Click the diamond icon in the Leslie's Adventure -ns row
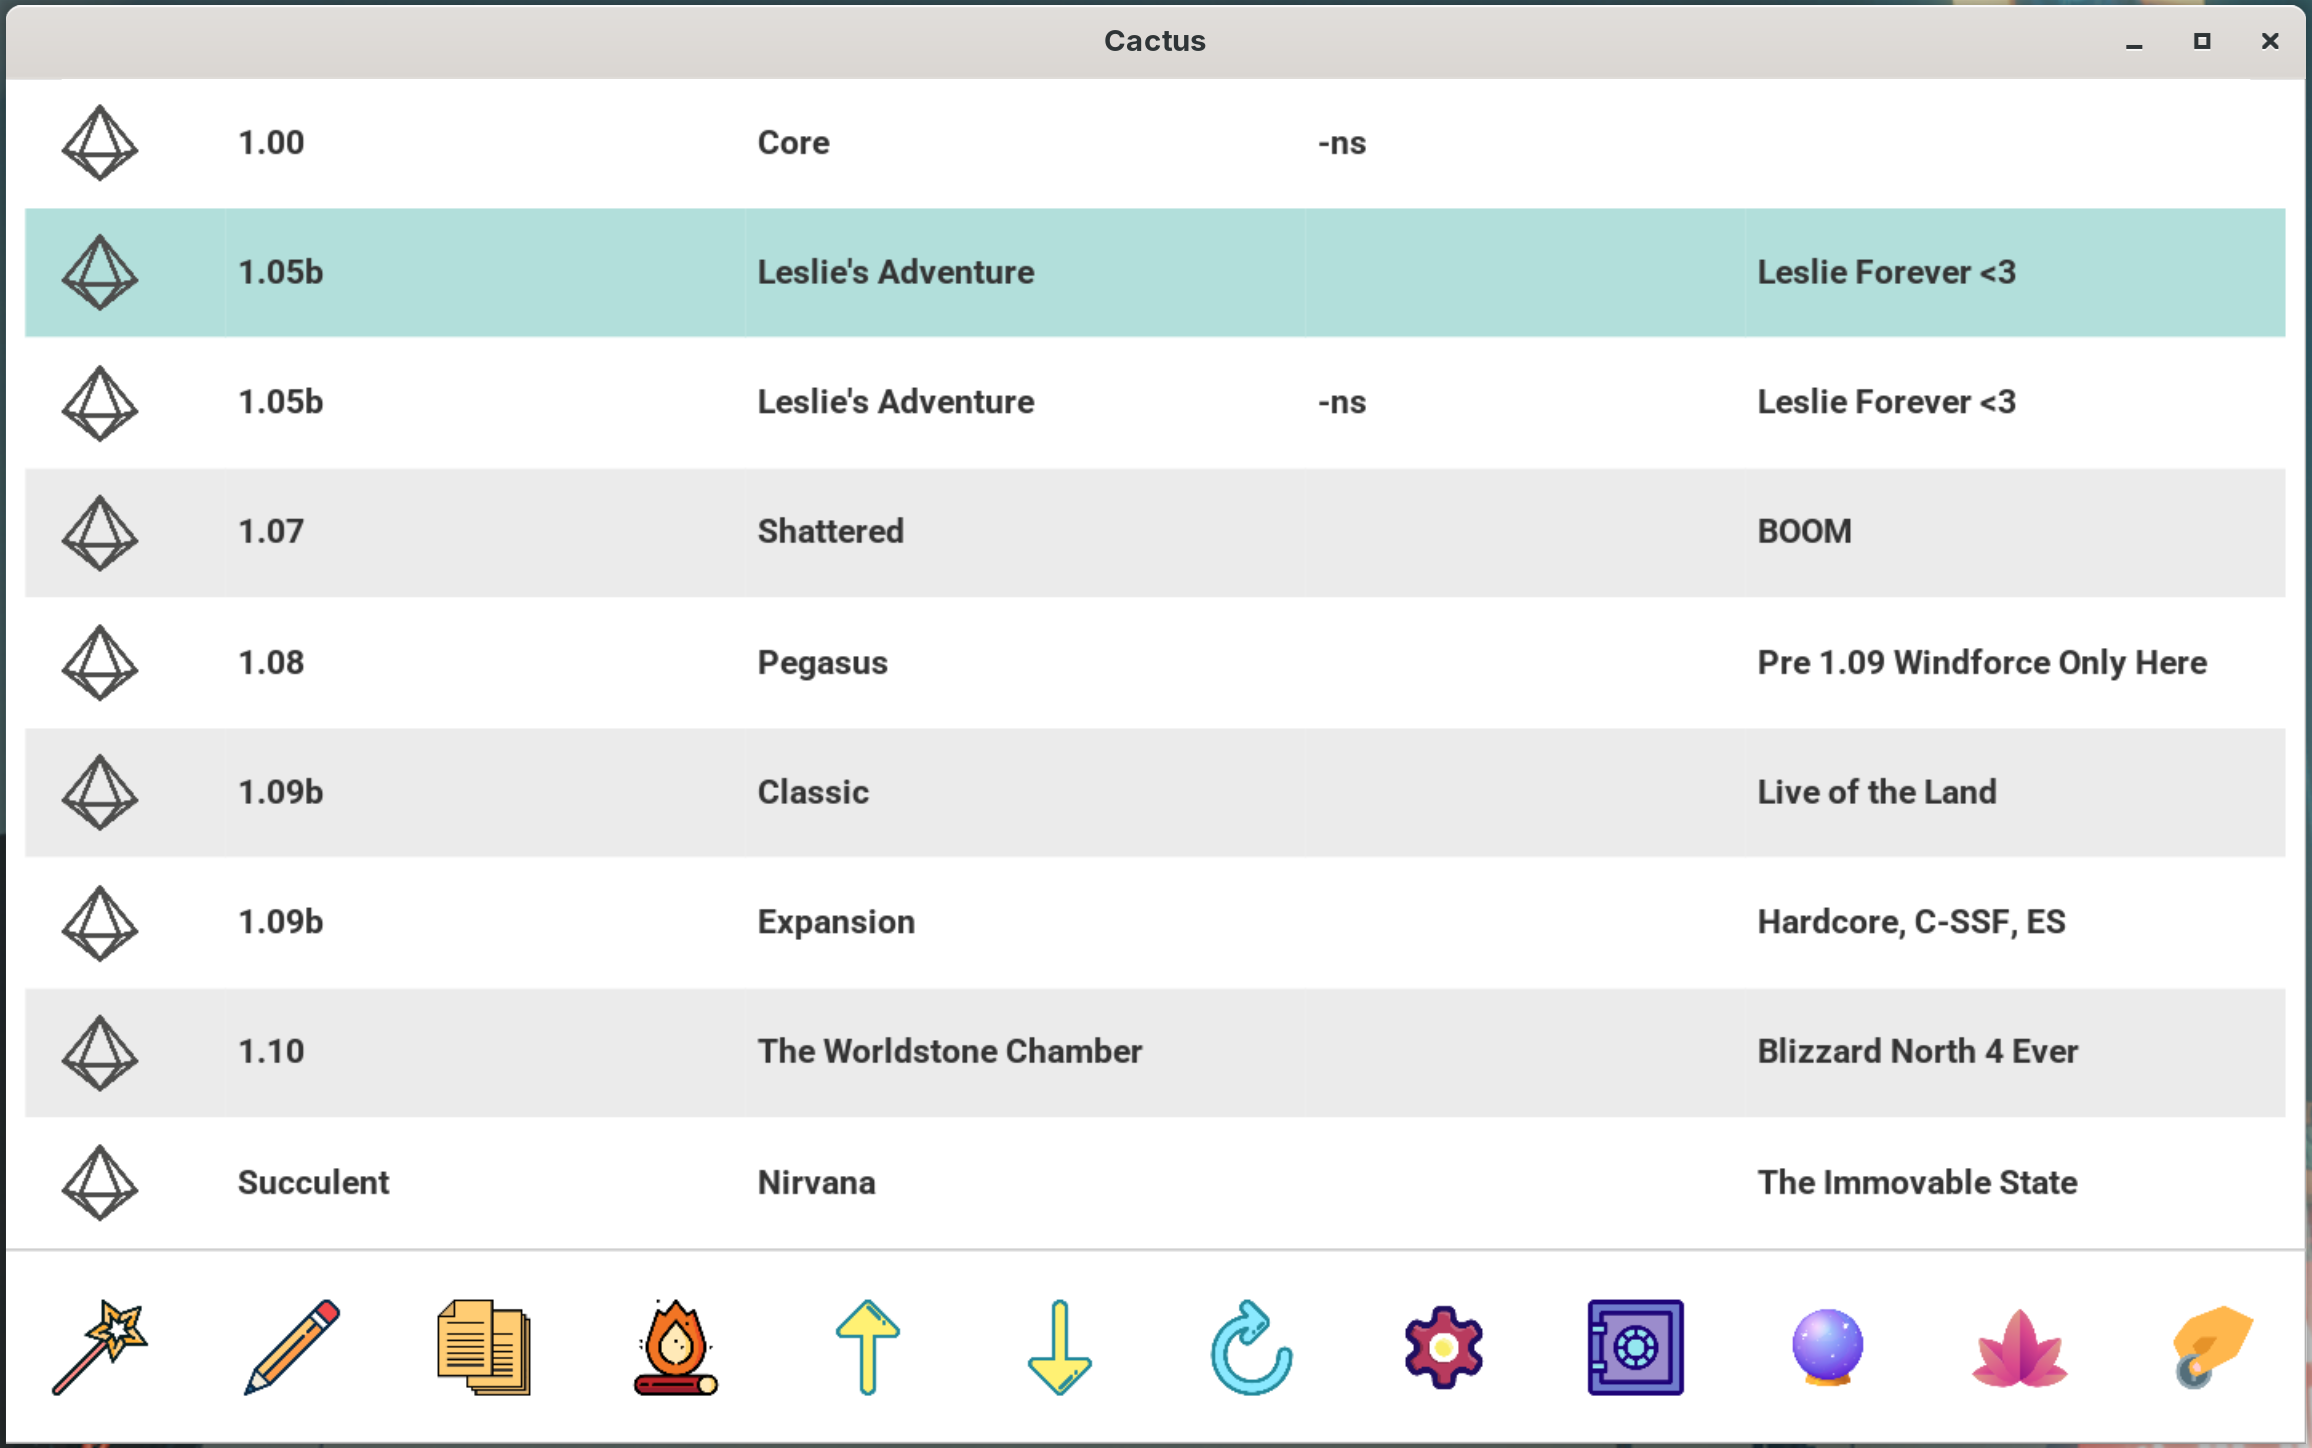2312x1448 pixels. [x=100, y=402]
